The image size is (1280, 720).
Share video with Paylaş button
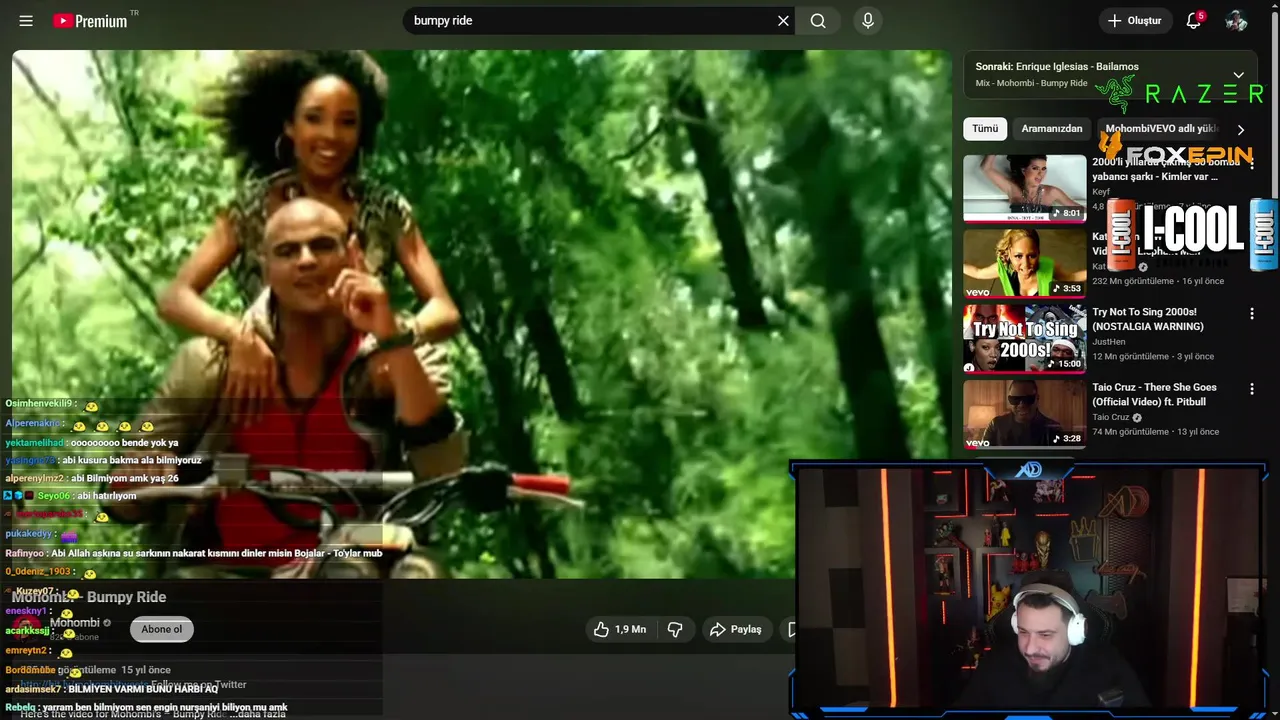point(736,629)
